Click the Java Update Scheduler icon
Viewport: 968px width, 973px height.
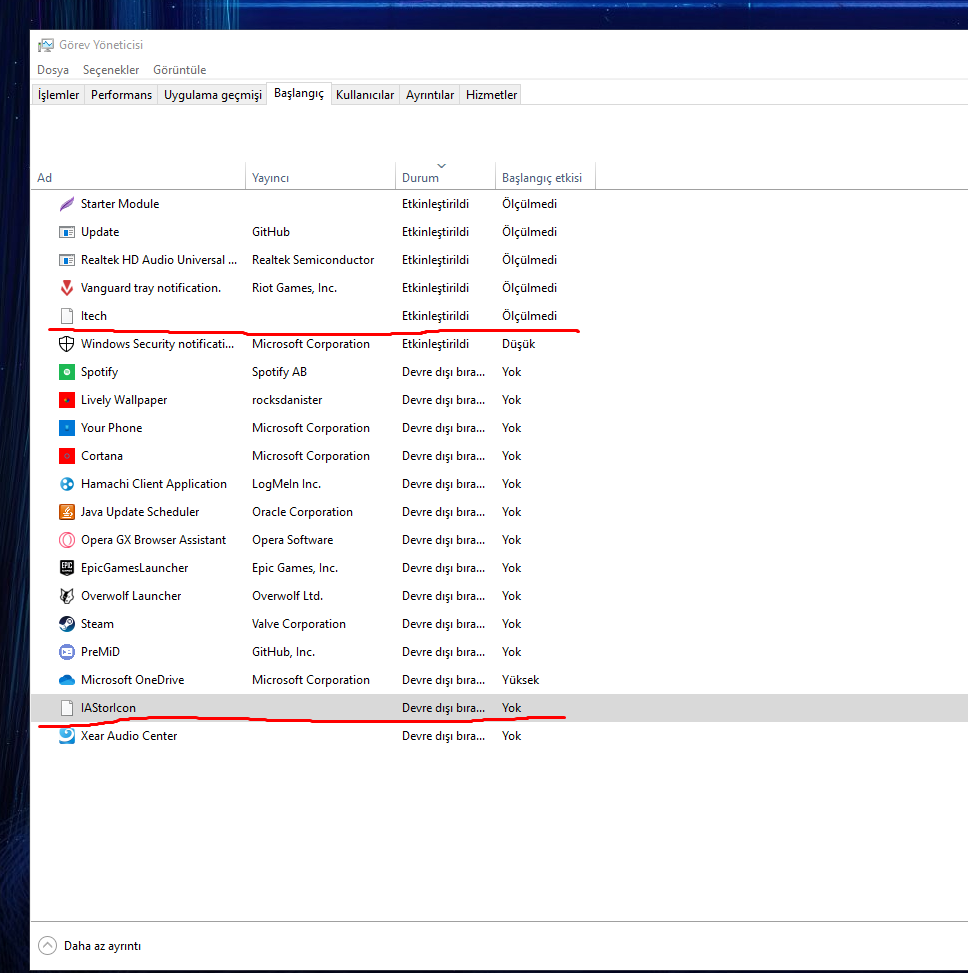pos(66,512)
